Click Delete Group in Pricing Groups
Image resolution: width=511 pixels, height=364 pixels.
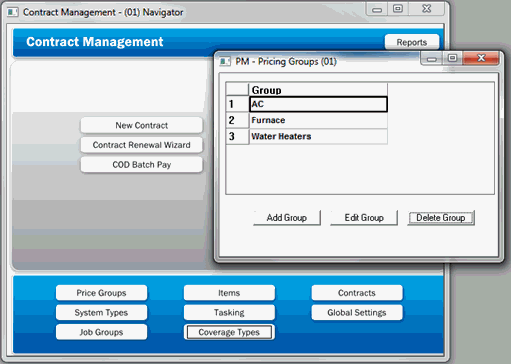441,218
